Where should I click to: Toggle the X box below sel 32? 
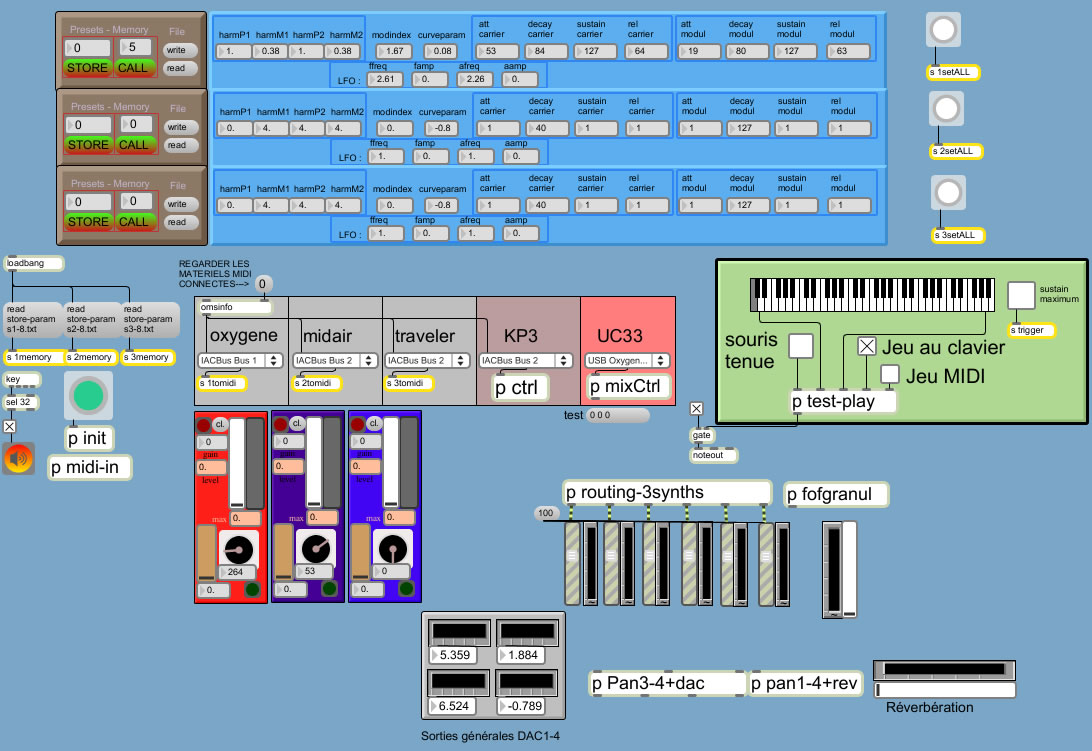point(10,426)
